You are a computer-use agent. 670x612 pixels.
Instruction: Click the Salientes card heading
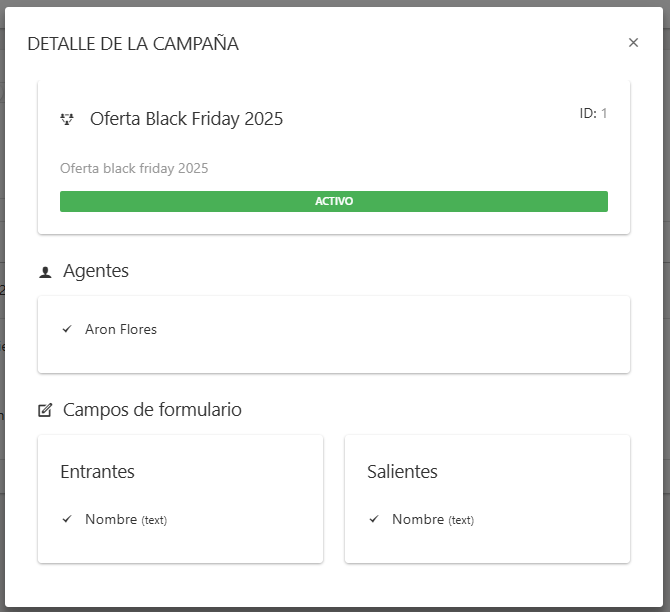click(402, 472)
